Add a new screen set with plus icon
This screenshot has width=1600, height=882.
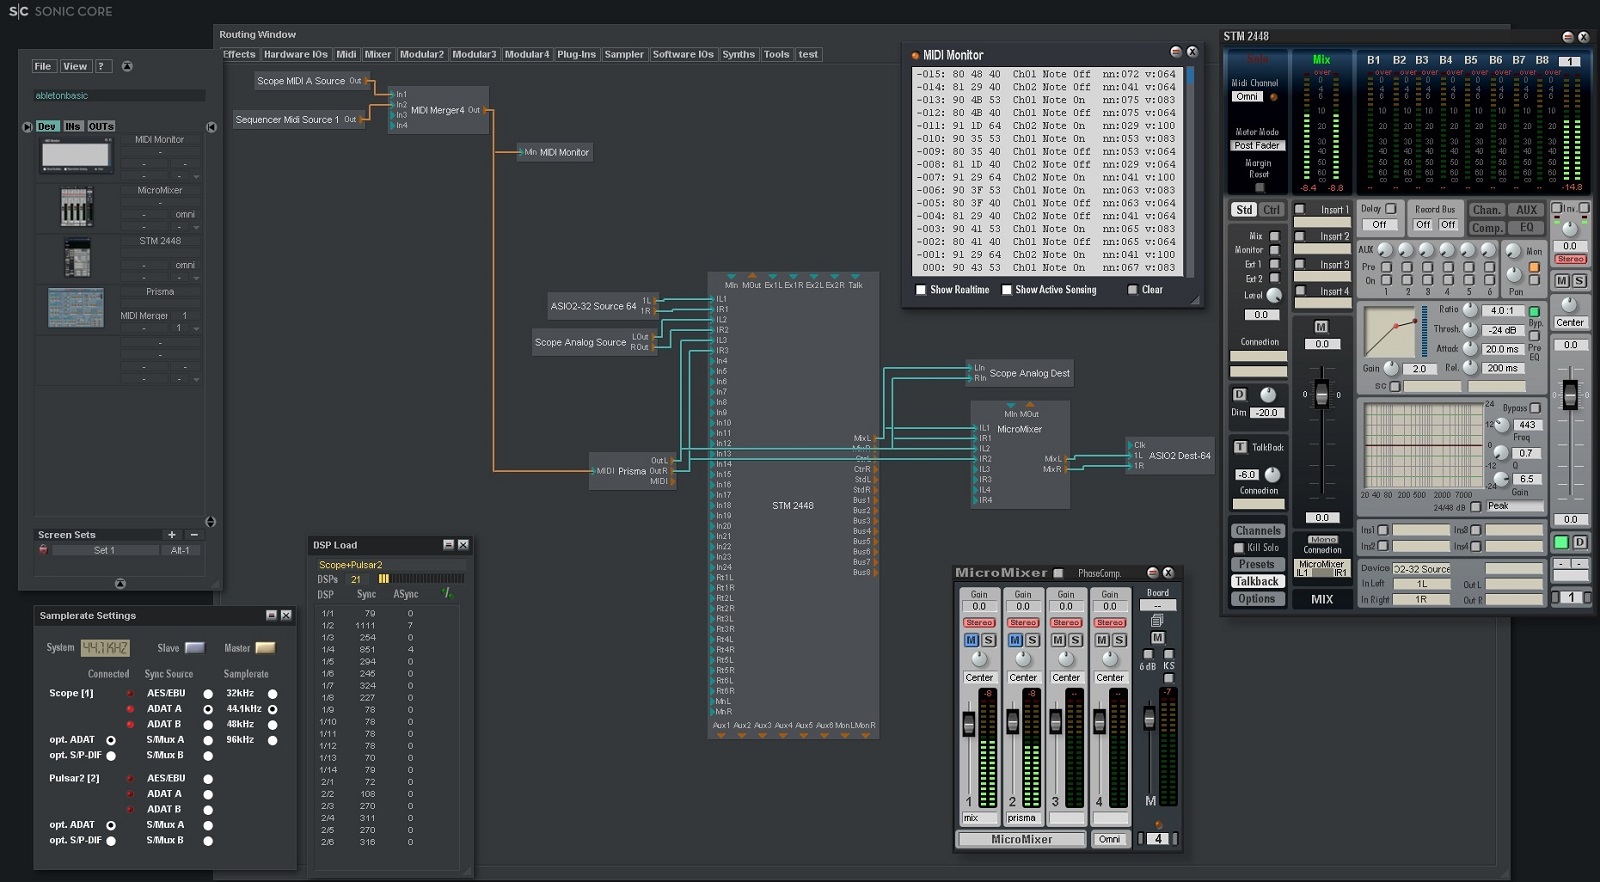[172, 535]
